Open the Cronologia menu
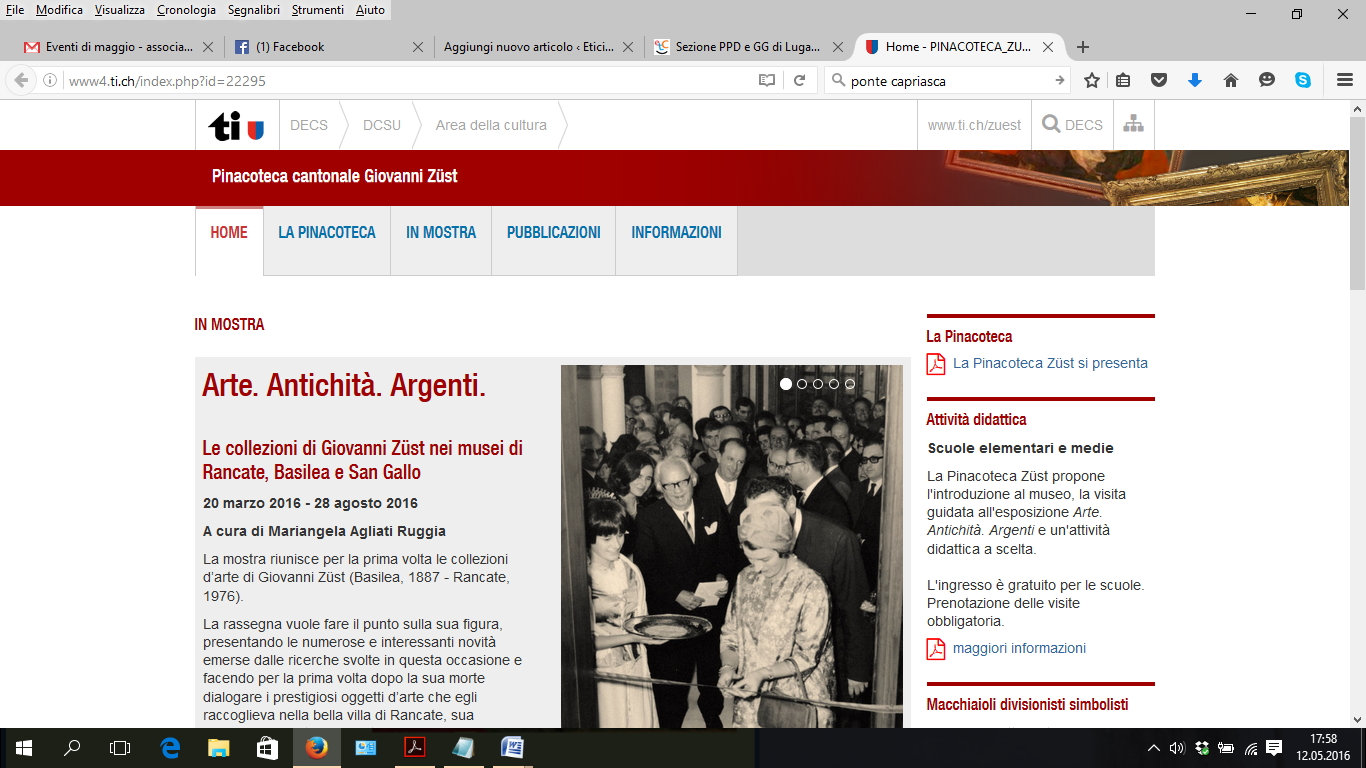1366x768 pixels. click(x=186, y=10)
